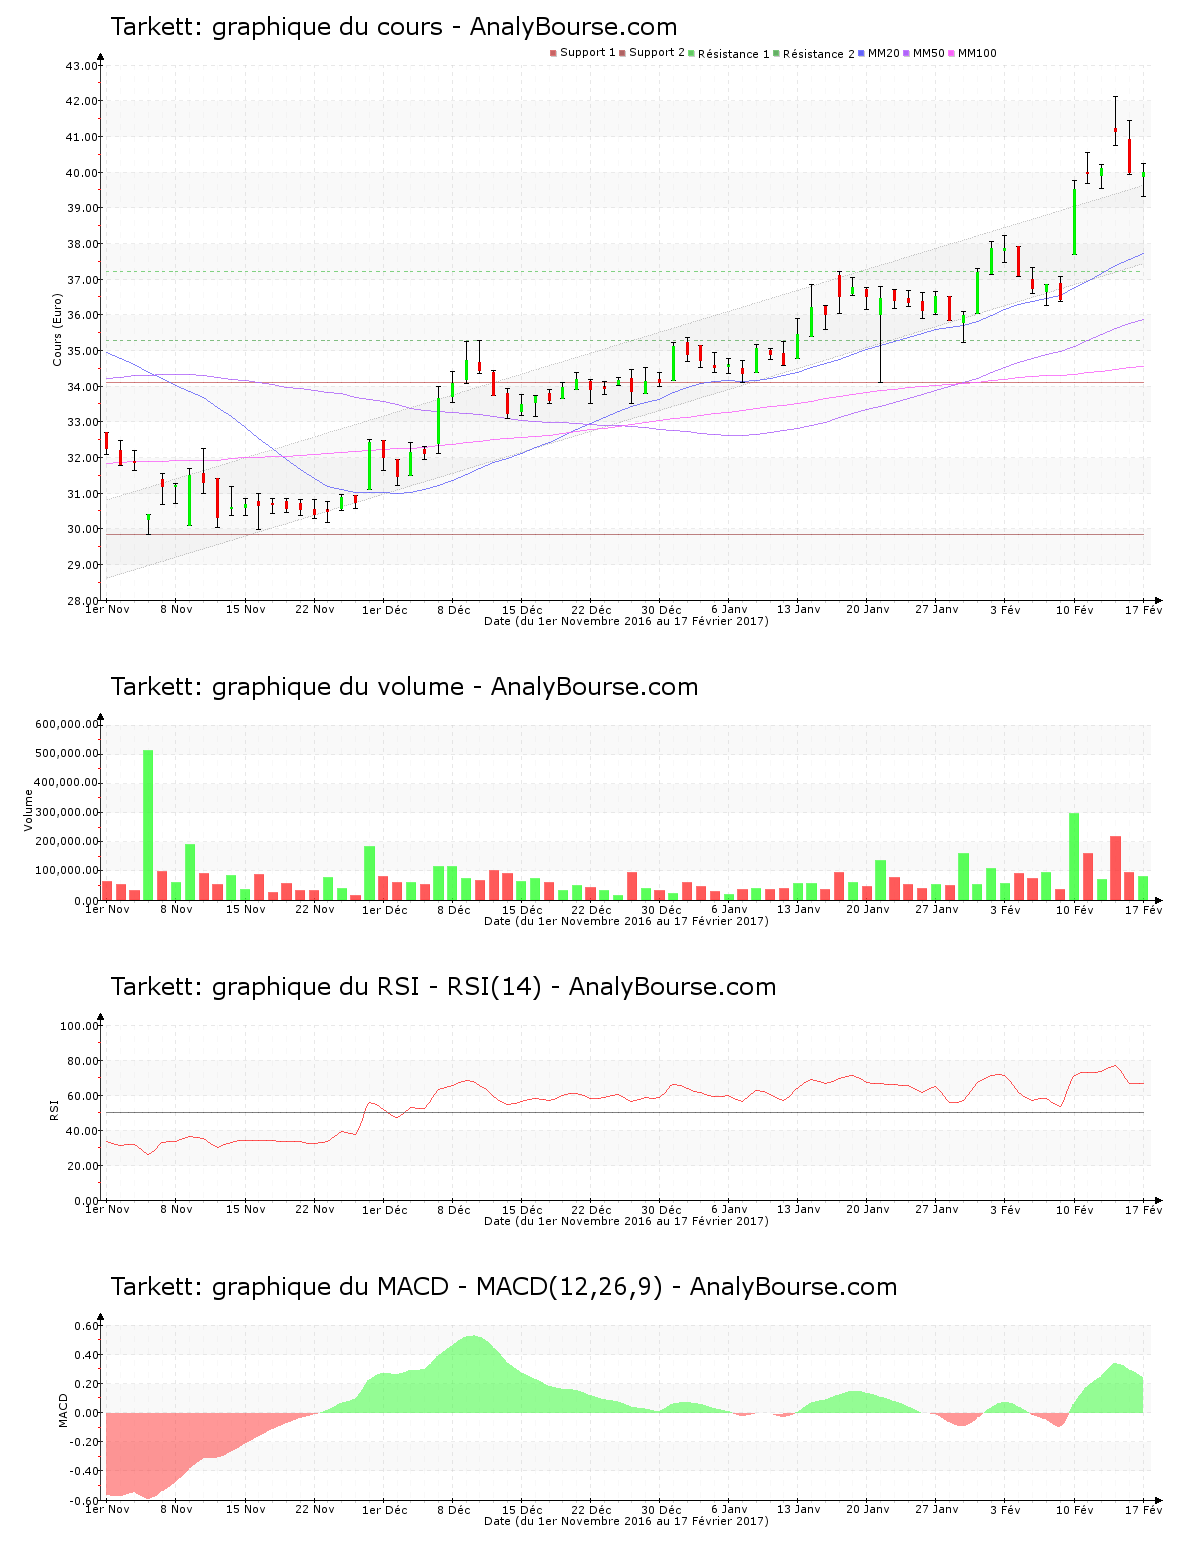Click the Résistance 2 legend label
1200x1550 pixels.
point(818,54)
